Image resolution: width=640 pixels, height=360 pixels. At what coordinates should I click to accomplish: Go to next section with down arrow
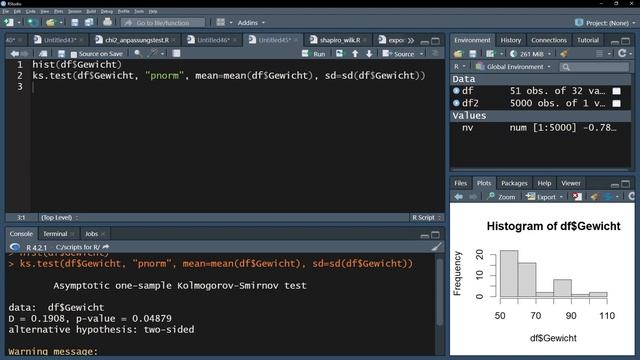coord(369,53)
